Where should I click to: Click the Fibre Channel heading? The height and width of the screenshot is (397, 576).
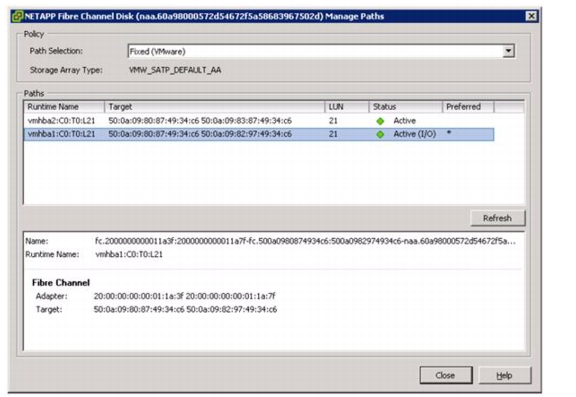pos(61,282)
